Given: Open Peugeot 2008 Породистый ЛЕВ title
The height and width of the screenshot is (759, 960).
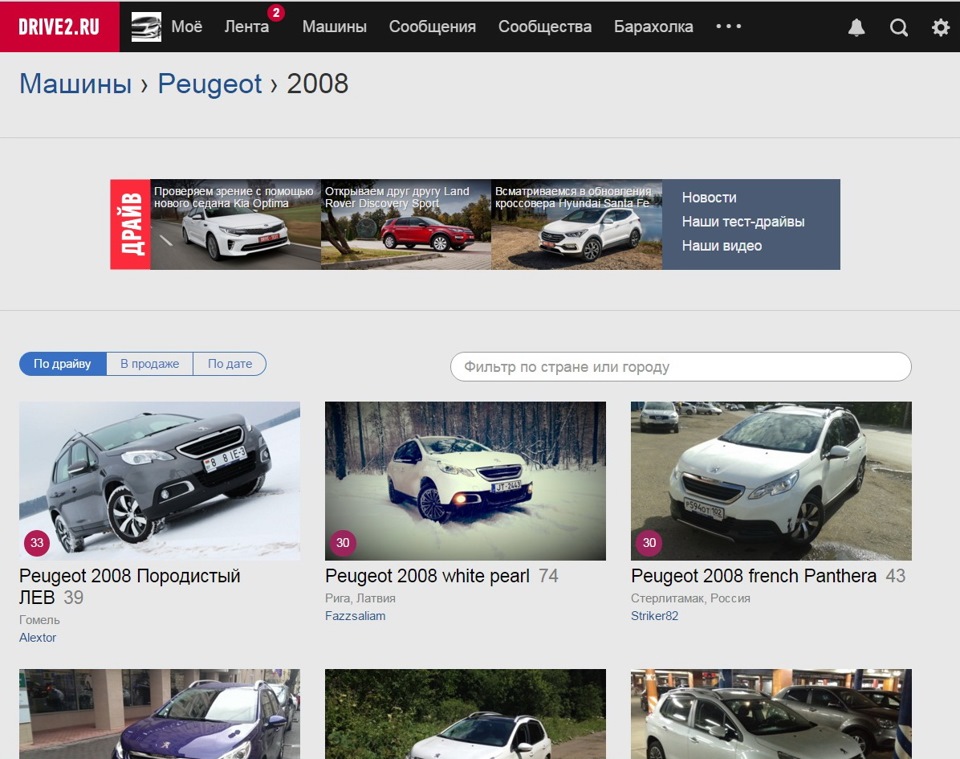Looking at the screenshot, I should [x=130, y=586].
